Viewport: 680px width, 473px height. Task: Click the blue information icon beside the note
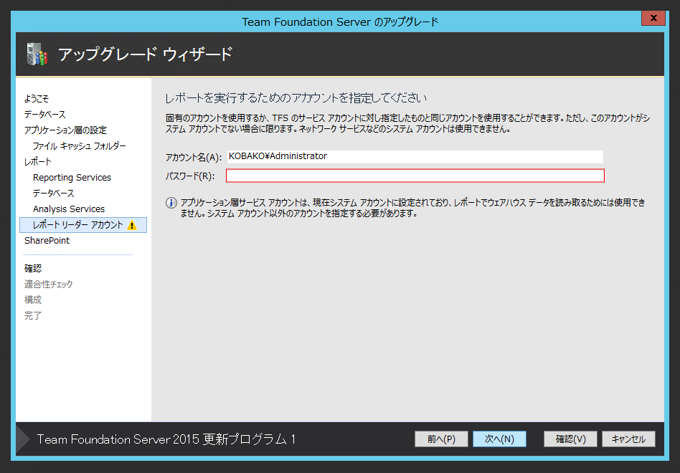(171, 203)
